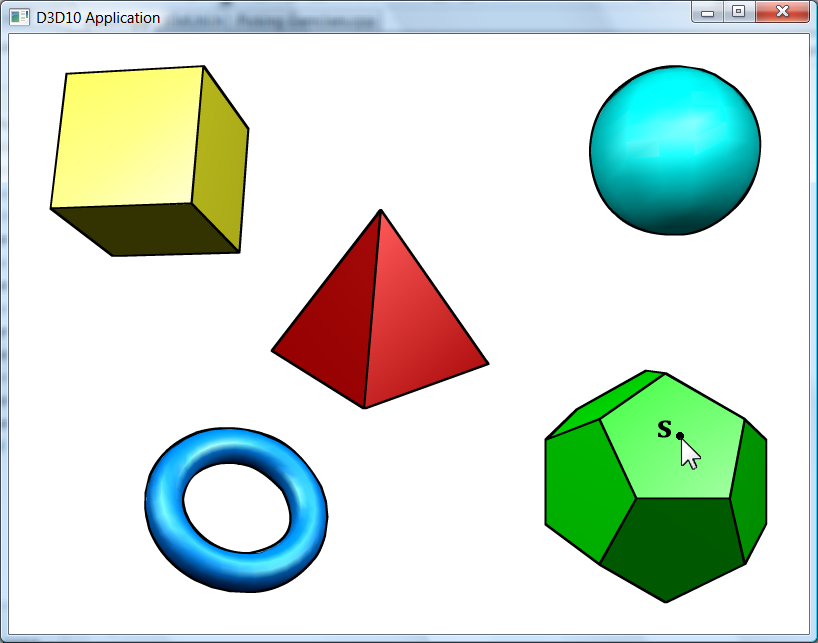Screen dimensions: 818x643
Task: Pick the black point marked S
Action: click(680, 435)
